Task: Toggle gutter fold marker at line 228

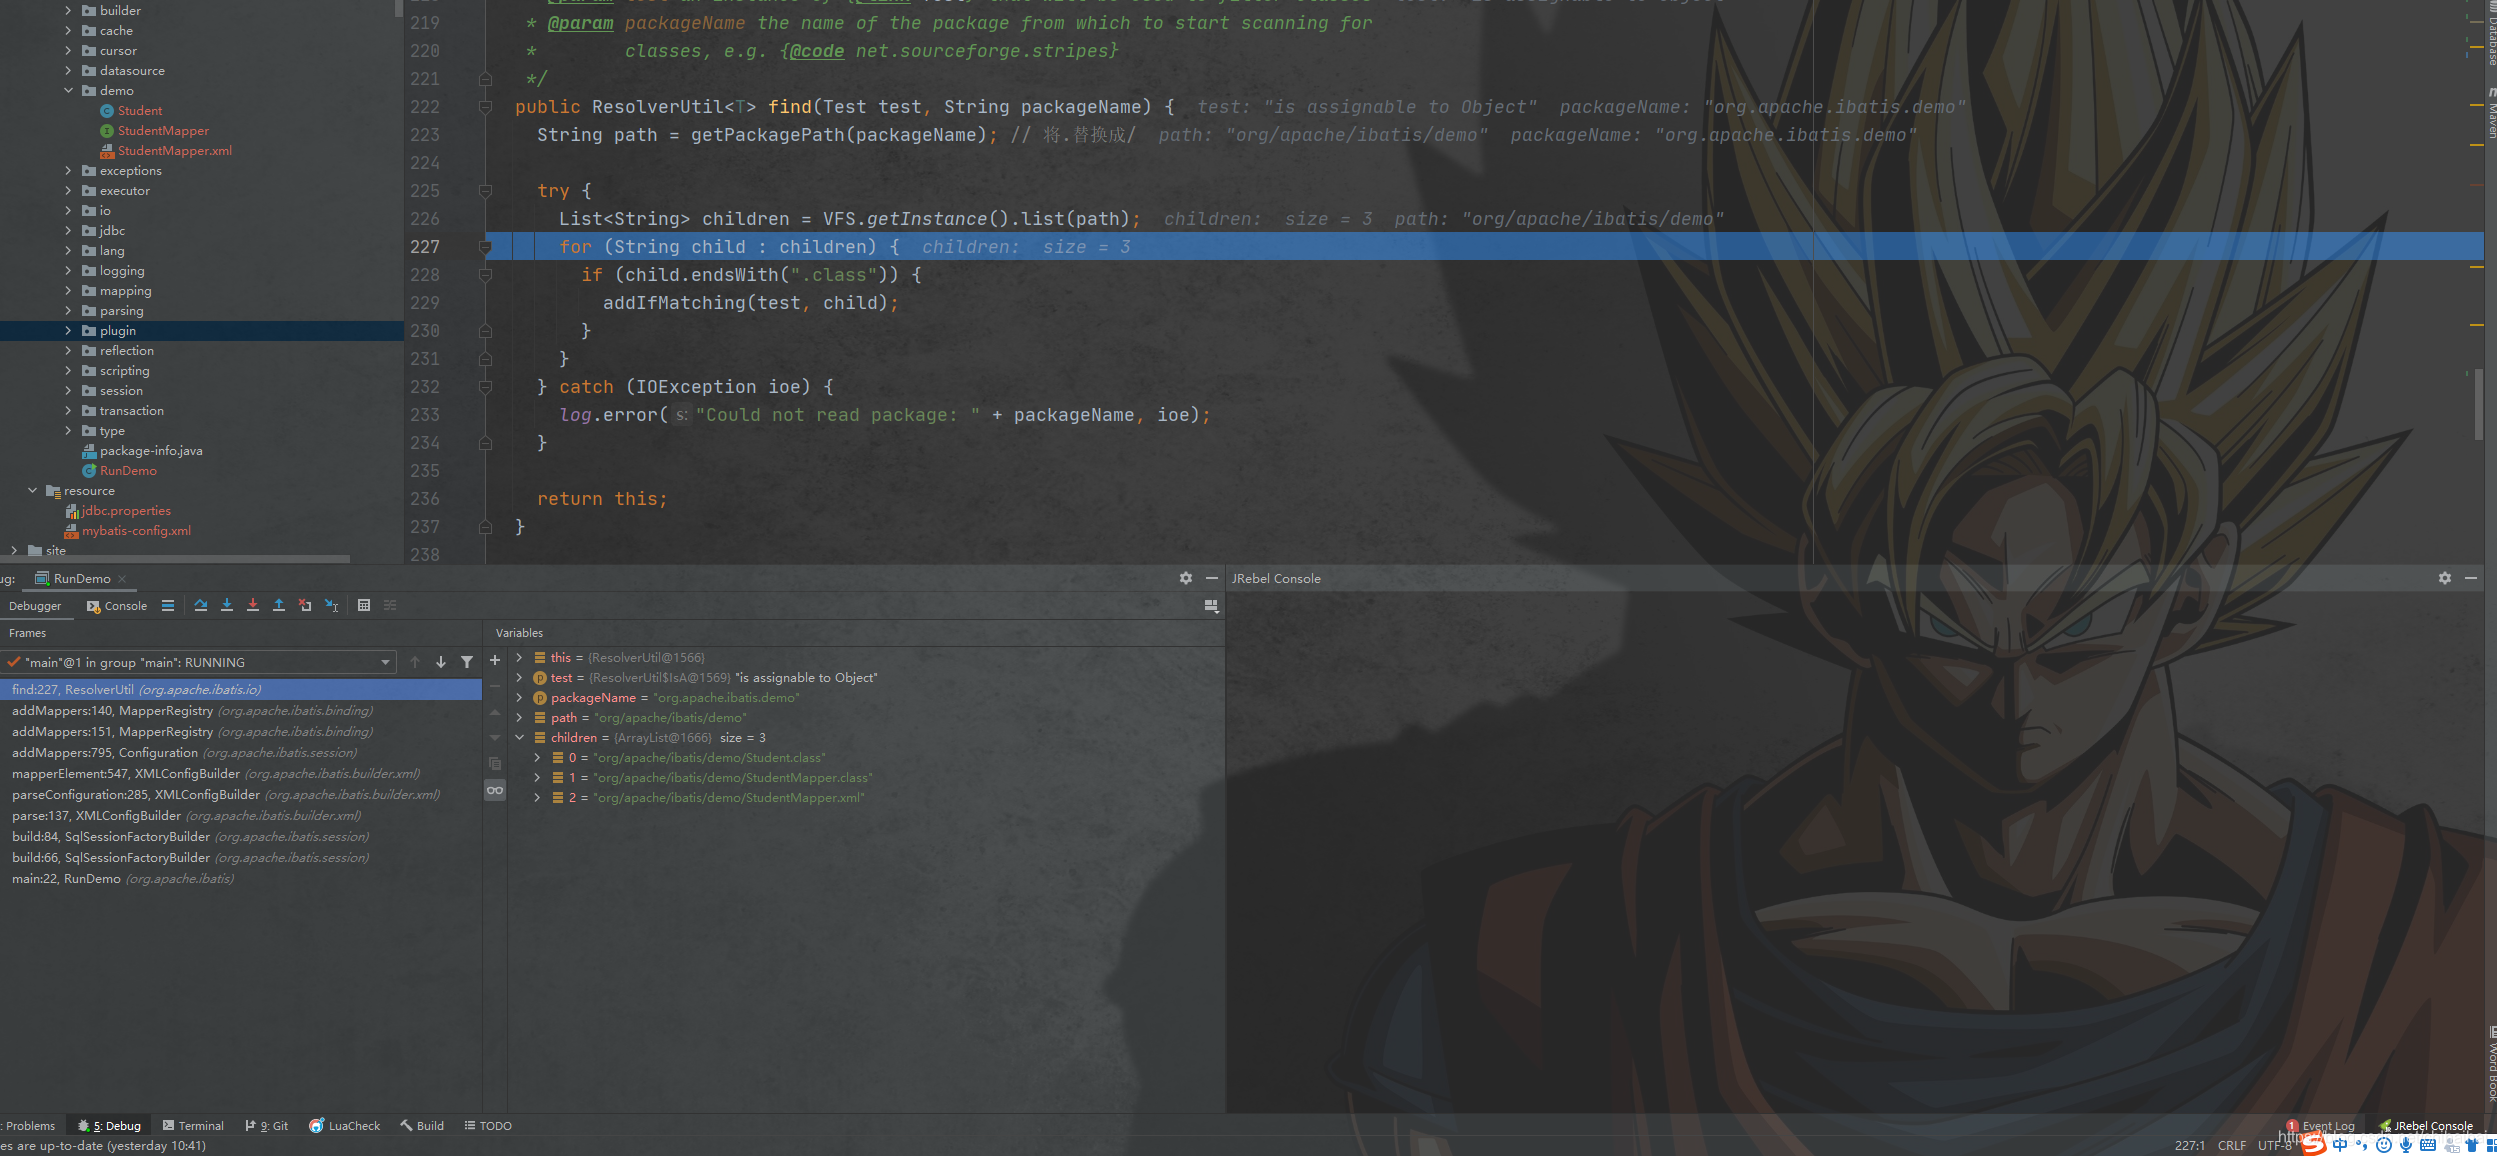Action: pos(485,275)
